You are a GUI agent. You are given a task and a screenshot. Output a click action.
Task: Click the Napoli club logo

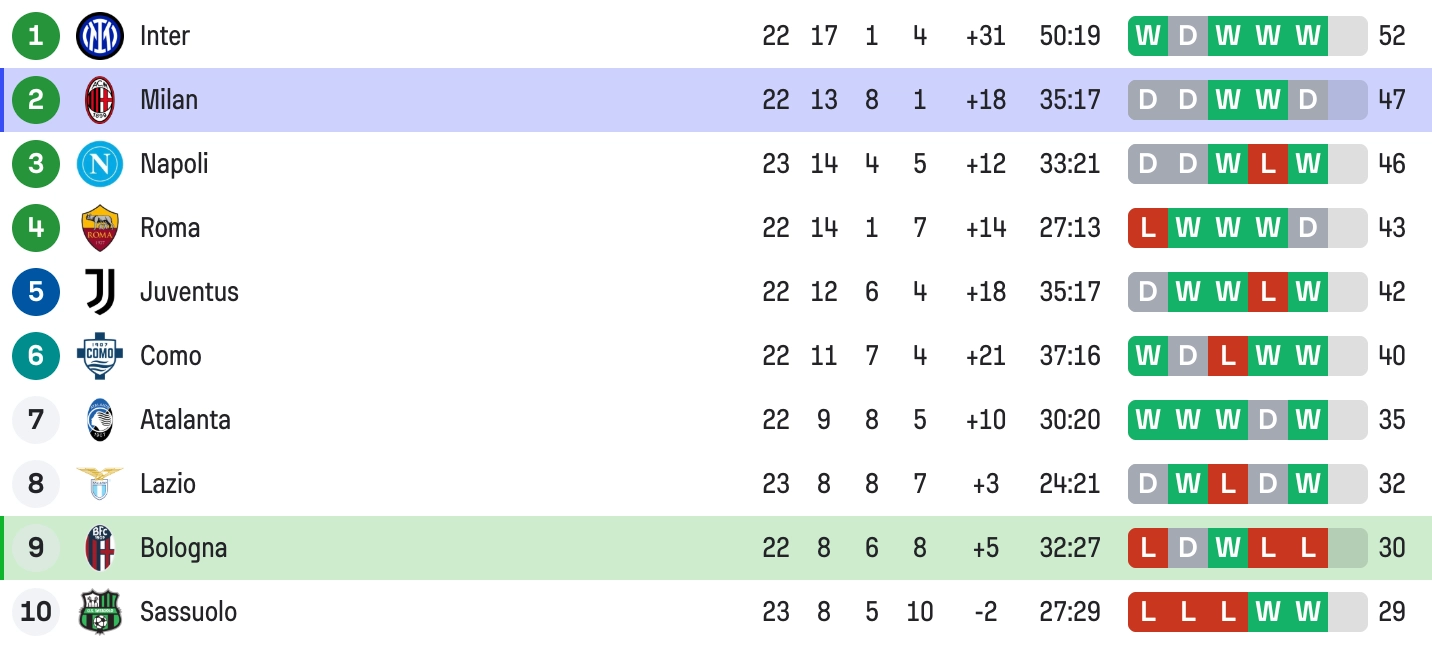tap(100, 164)
